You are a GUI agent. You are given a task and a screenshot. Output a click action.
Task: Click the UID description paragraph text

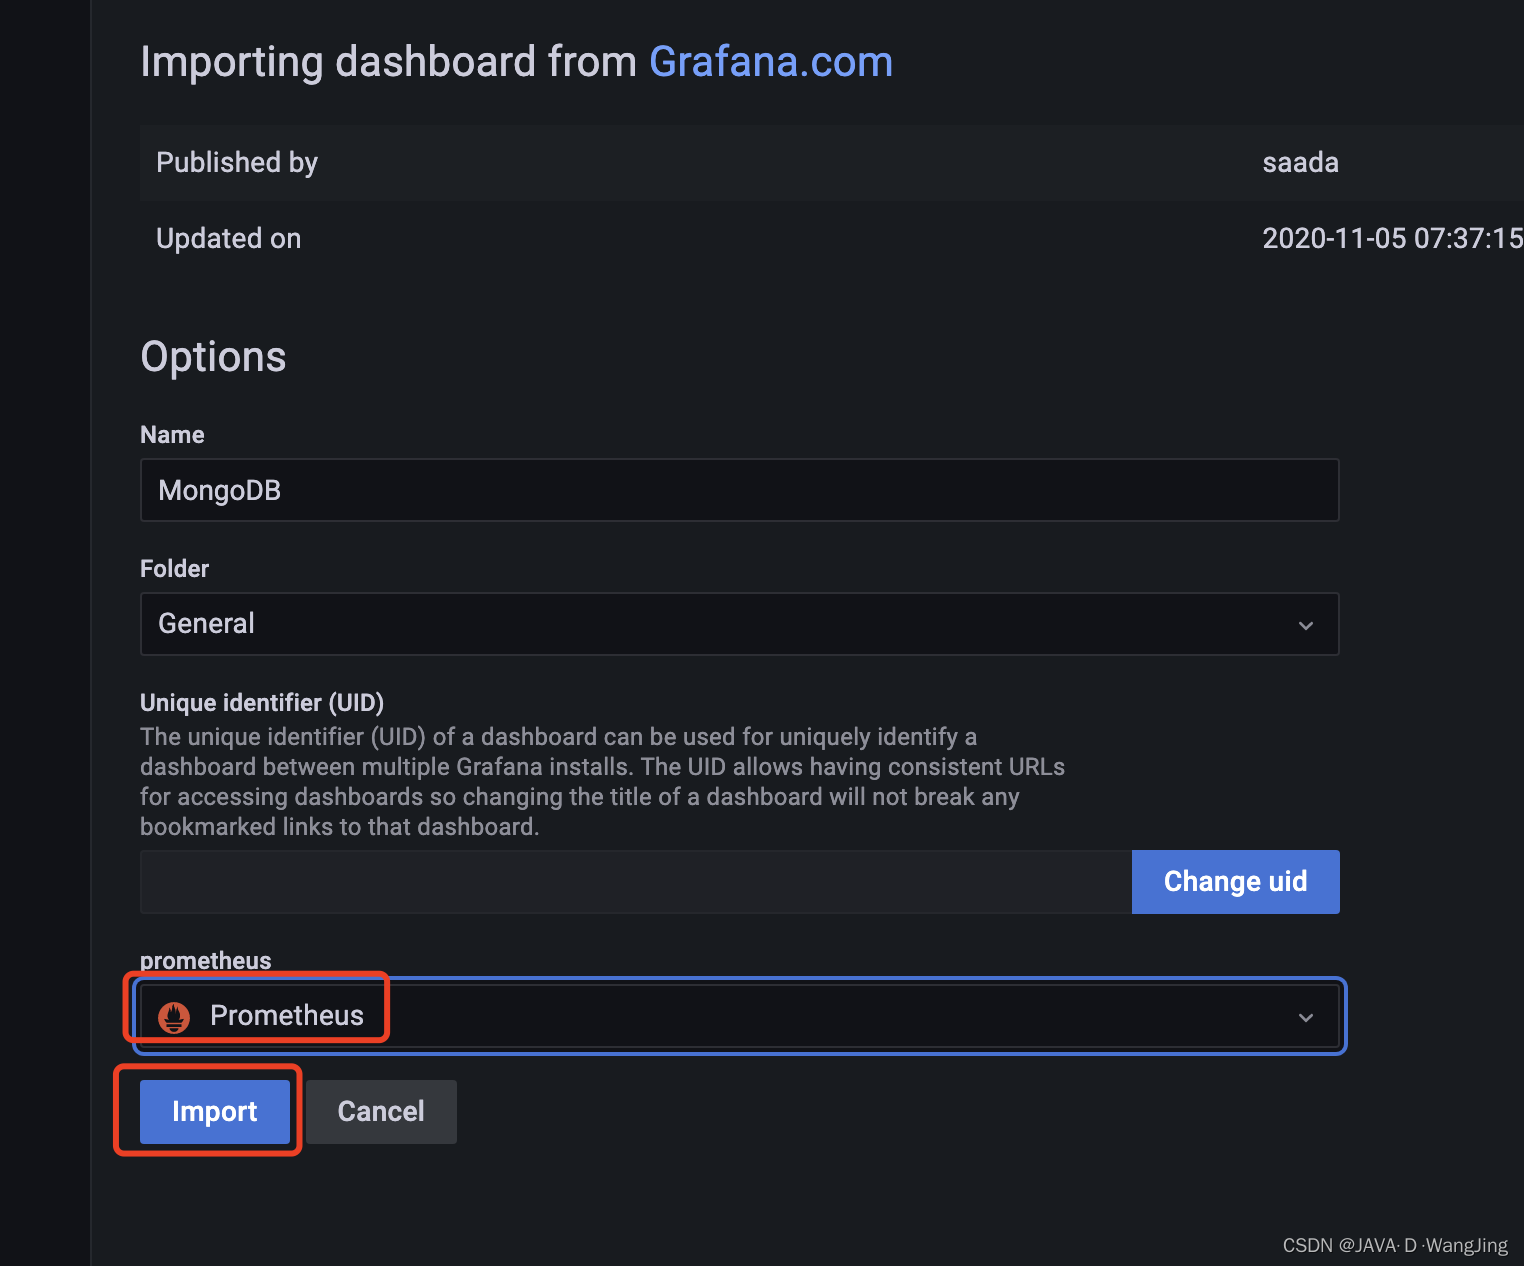pos(600,781)
